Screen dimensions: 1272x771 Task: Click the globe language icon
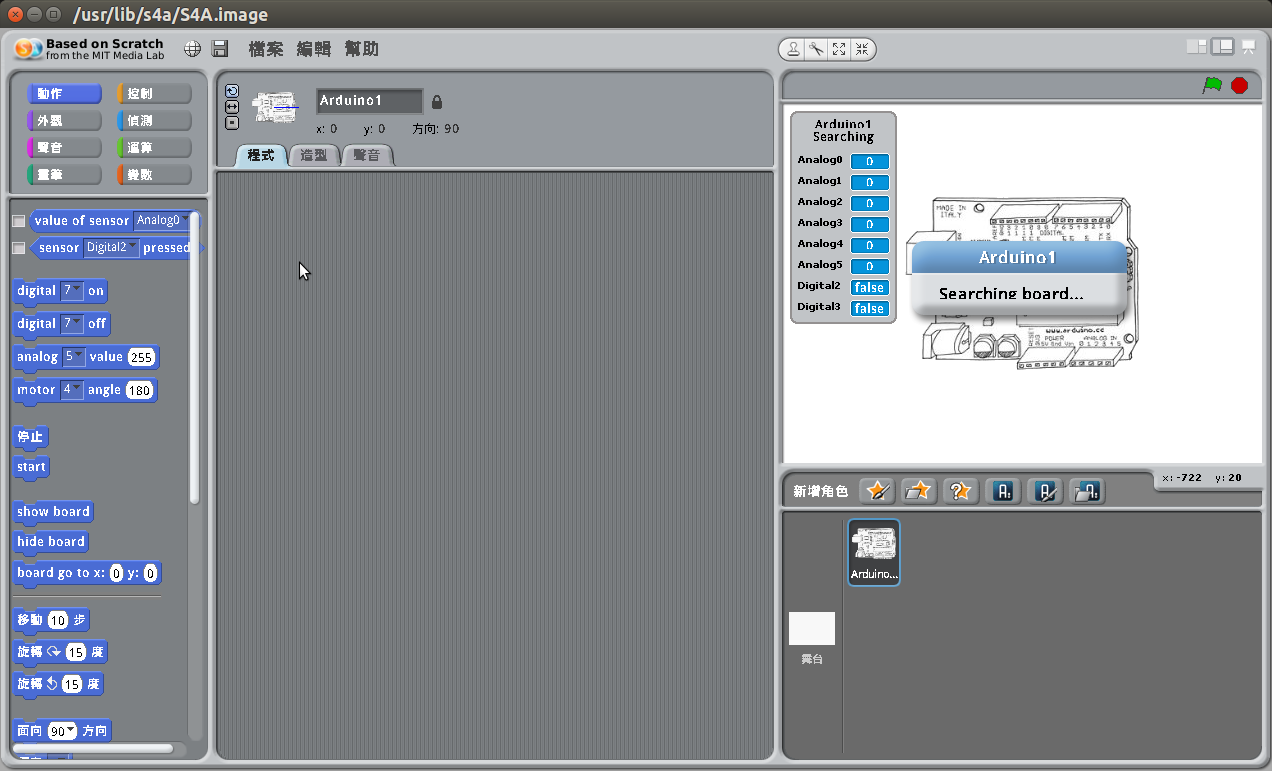click(192, 49)
